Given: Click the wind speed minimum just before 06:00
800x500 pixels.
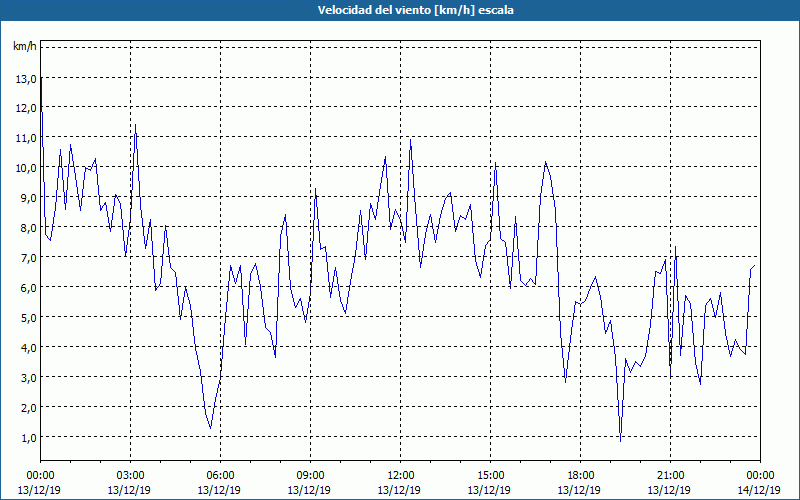Looking at the screenshot, I should coord(210,428).
